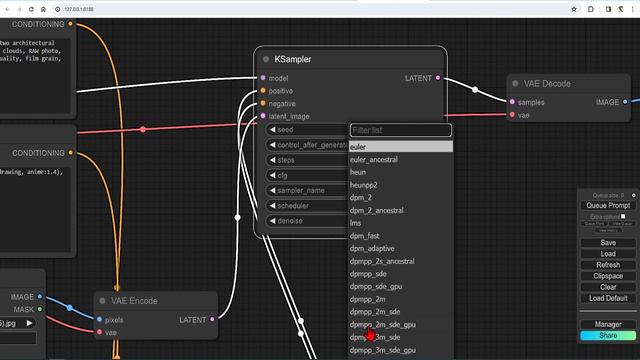Image resolution: width=640 pixels, height=360 pixels.
Task: Bookmark the page with the star icon
Action: pyautogui.click(x=574, y=9)
